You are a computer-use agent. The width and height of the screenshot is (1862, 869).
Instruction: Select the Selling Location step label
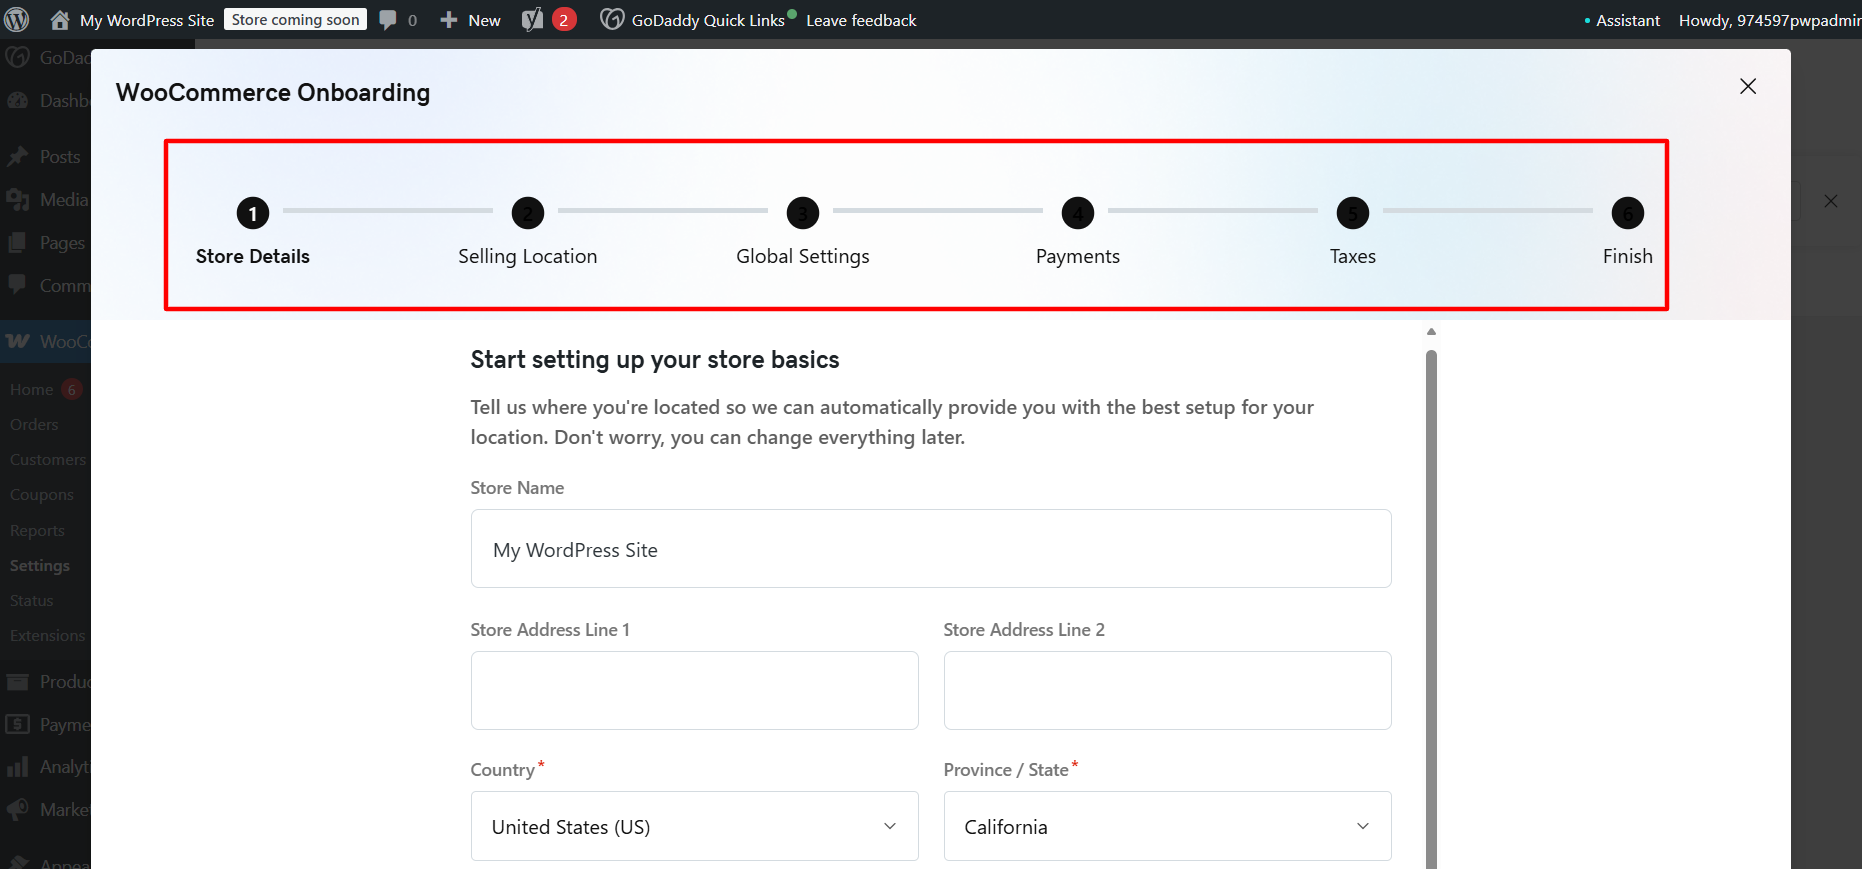point(528,256)
